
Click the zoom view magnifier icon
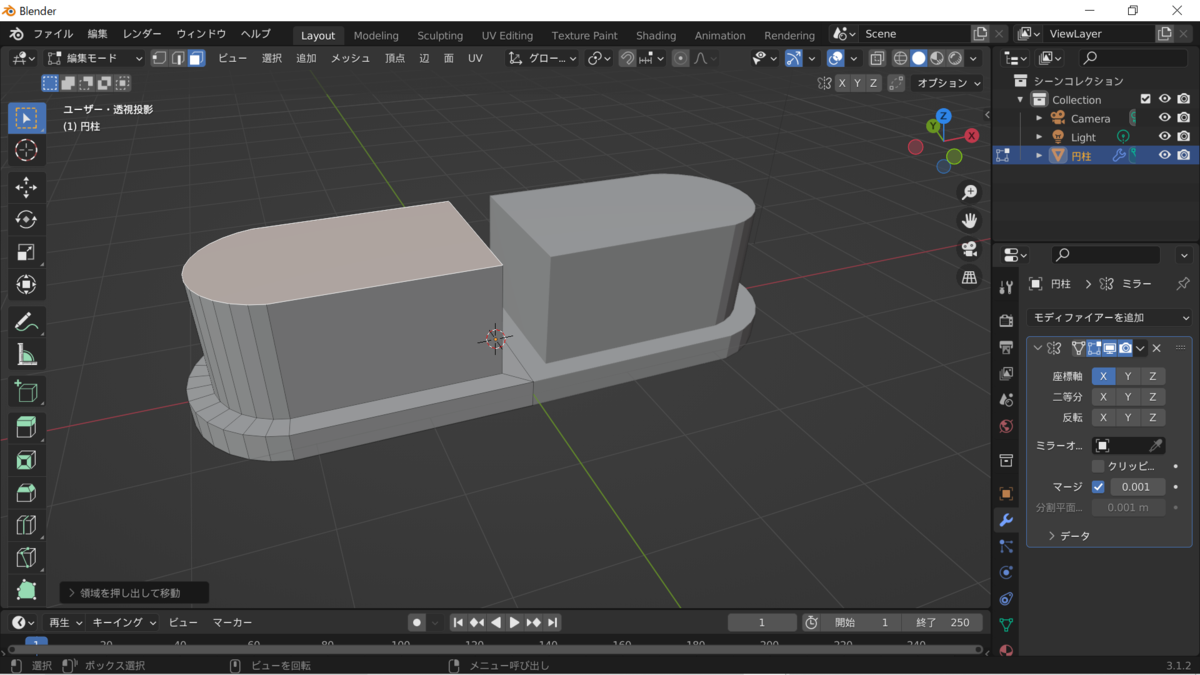click(969, 192)
